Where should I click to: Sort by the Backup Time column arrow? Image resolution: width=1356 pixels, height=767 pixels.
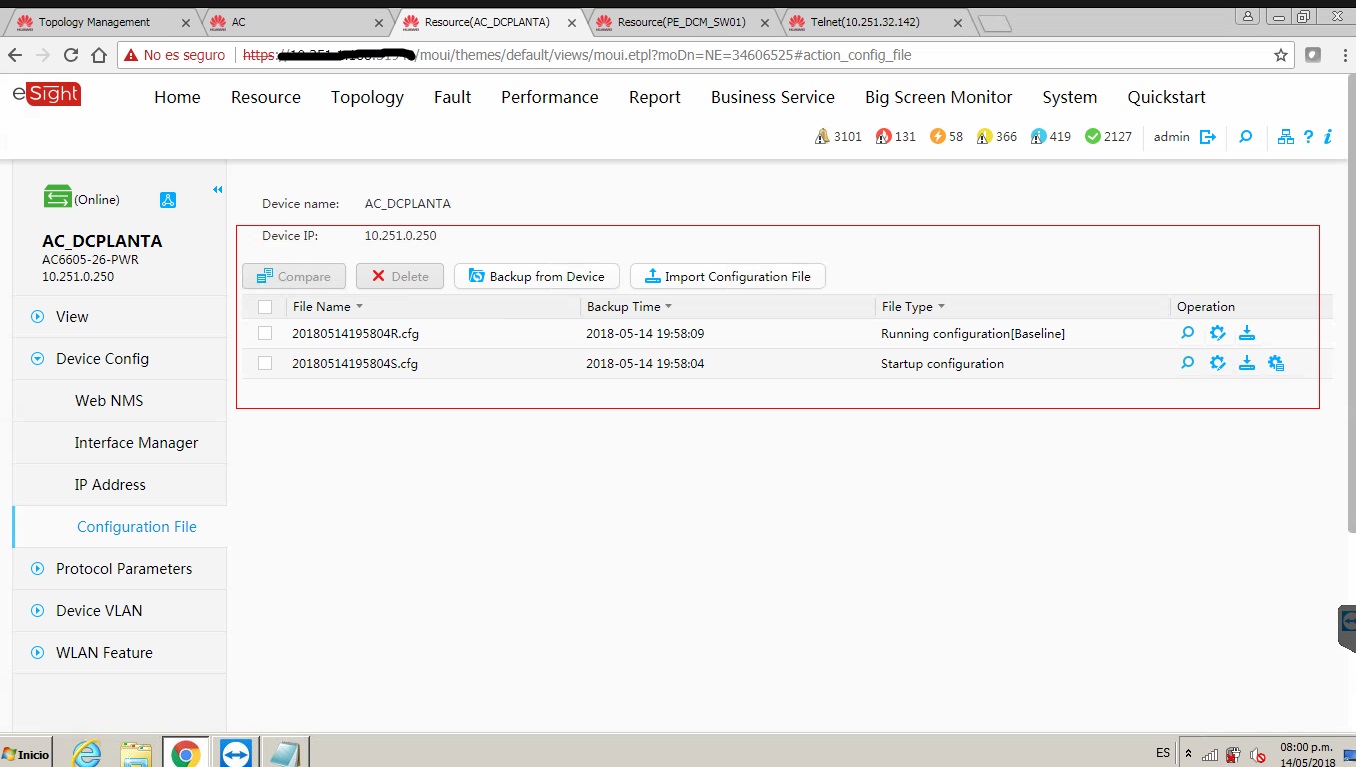pos(669,307)
